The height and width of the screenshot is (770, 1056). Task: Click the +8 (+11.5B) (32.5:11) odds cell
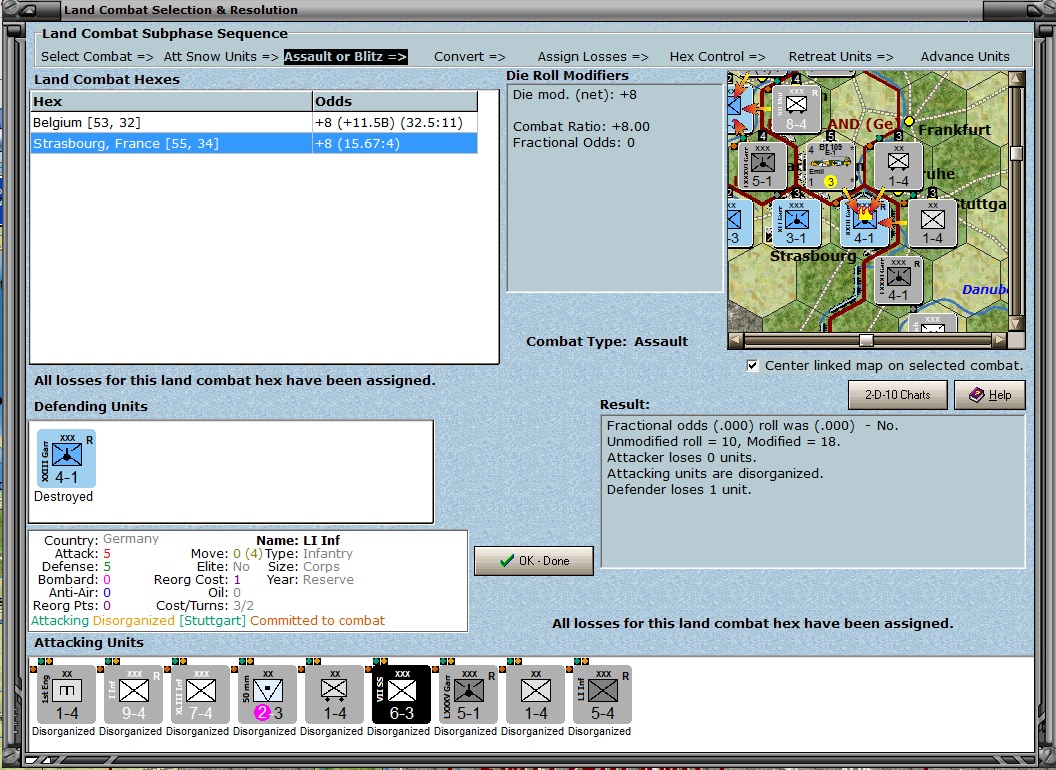395,123
